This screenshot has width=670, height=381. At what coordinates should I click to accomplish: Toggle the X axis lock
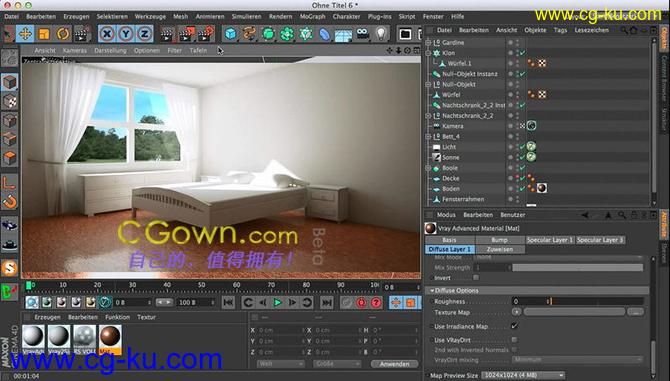click(x=107, y=34)
